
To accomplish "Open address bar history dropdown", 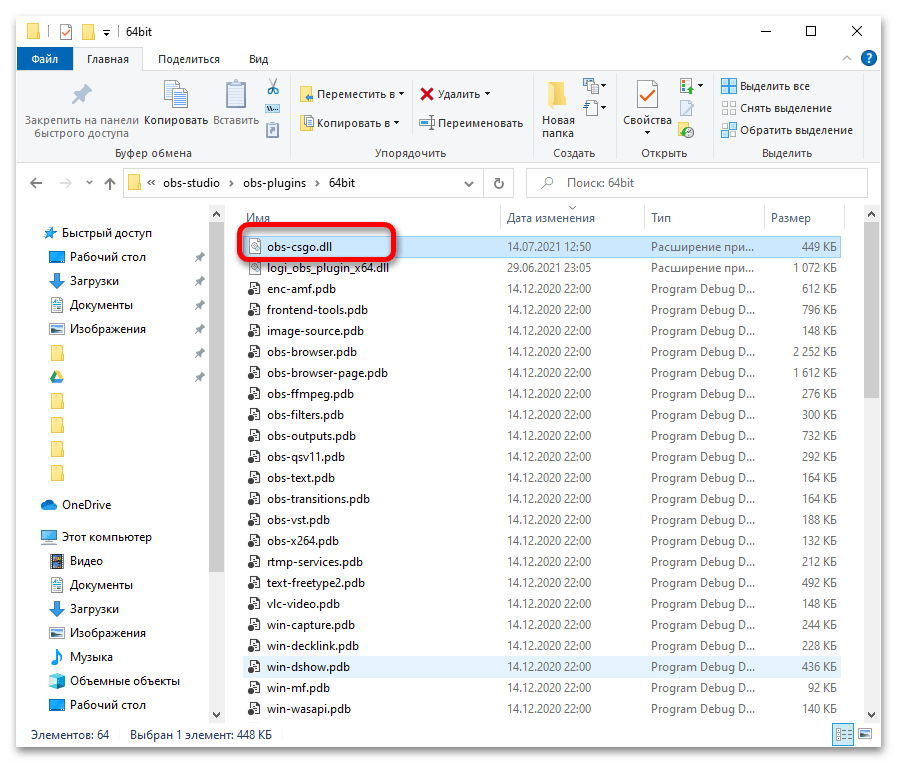I will (x=469, y=184).
